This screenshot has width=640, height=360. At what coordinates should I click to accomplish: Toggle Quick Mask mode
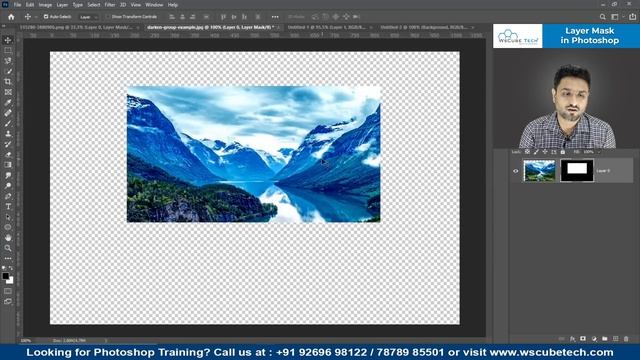coord(8,291)
